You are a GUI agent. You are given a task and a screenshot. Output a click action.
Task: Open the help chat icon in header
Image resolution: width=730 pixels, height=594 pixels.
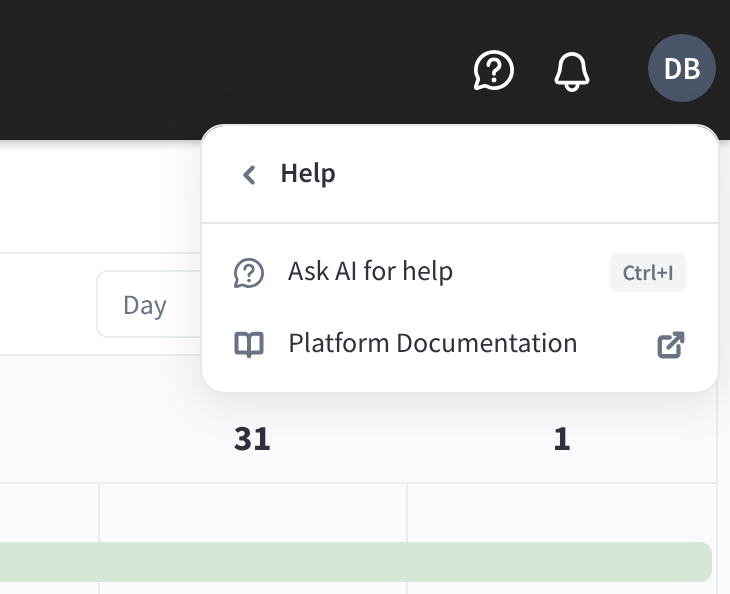(x=493, y=70)
